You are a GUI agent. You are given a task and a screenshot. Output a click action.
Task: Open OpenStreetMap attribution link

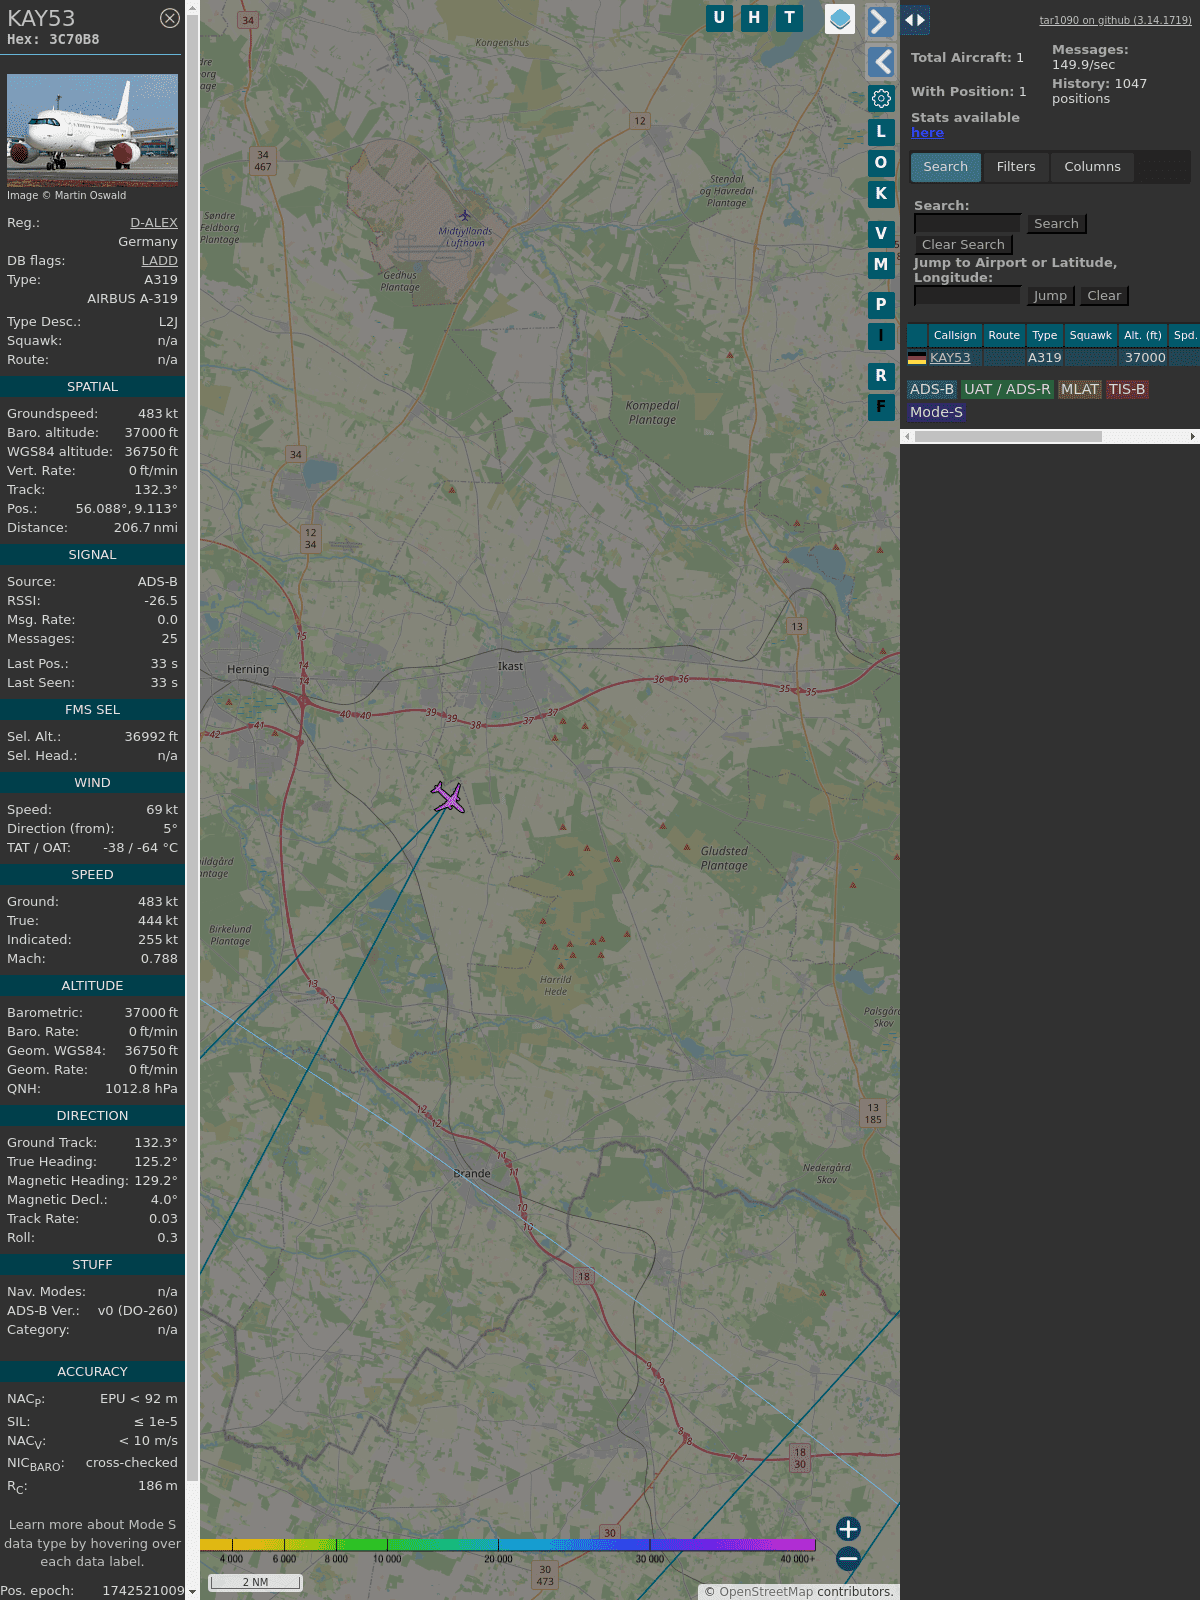[766, 1592]
